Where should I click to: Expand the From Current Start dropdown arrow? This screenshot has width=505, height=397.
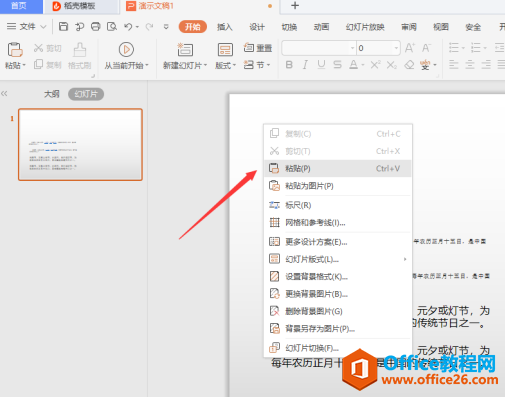[147, 65]
